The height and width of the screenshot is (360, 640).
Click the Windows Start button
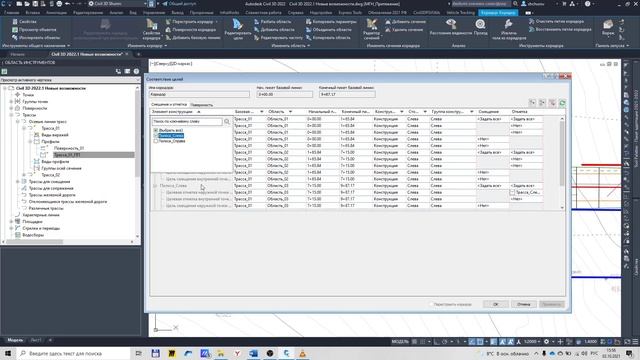click(8, 353)
